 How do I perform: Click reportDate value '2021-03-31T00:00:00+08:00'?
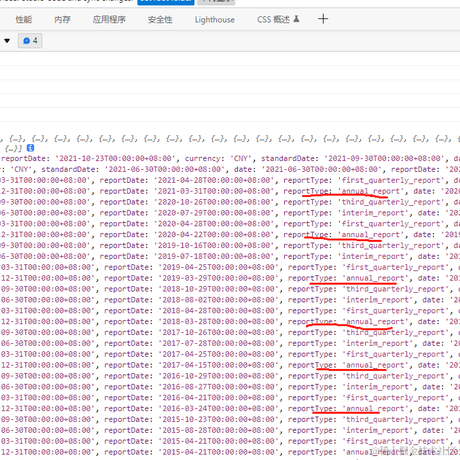(x=214, y=191)
